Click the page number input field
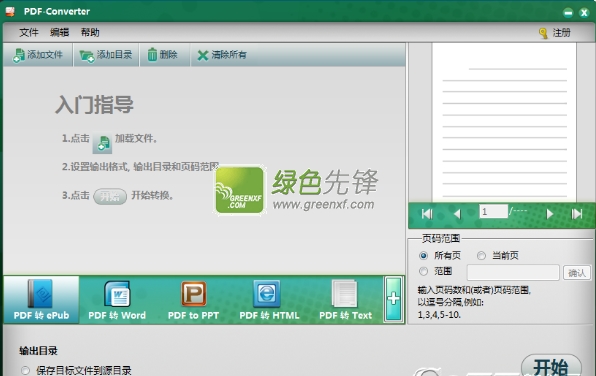The width and height of the screenshot is (596, 376). coord(493,211)
